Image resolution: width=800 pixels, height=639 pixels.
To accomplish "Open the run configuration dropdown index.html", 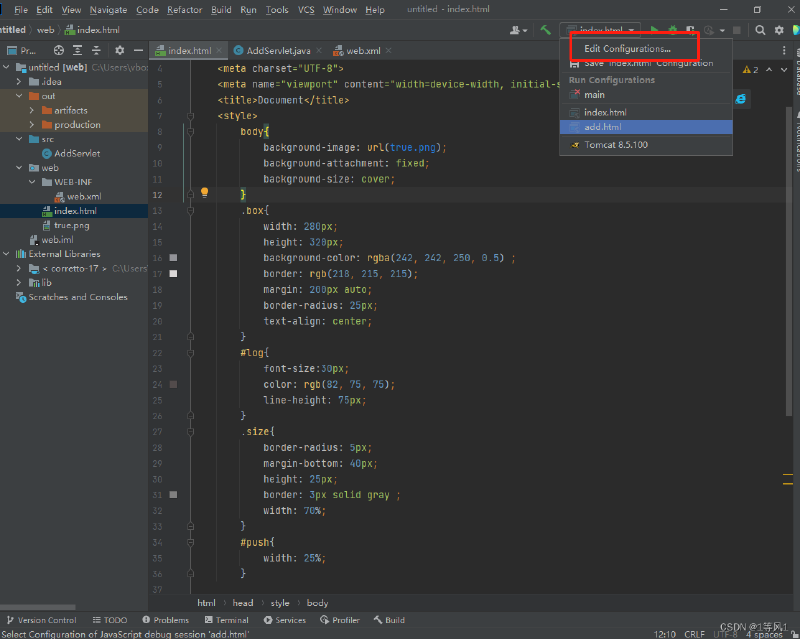I will click(600, 30).
